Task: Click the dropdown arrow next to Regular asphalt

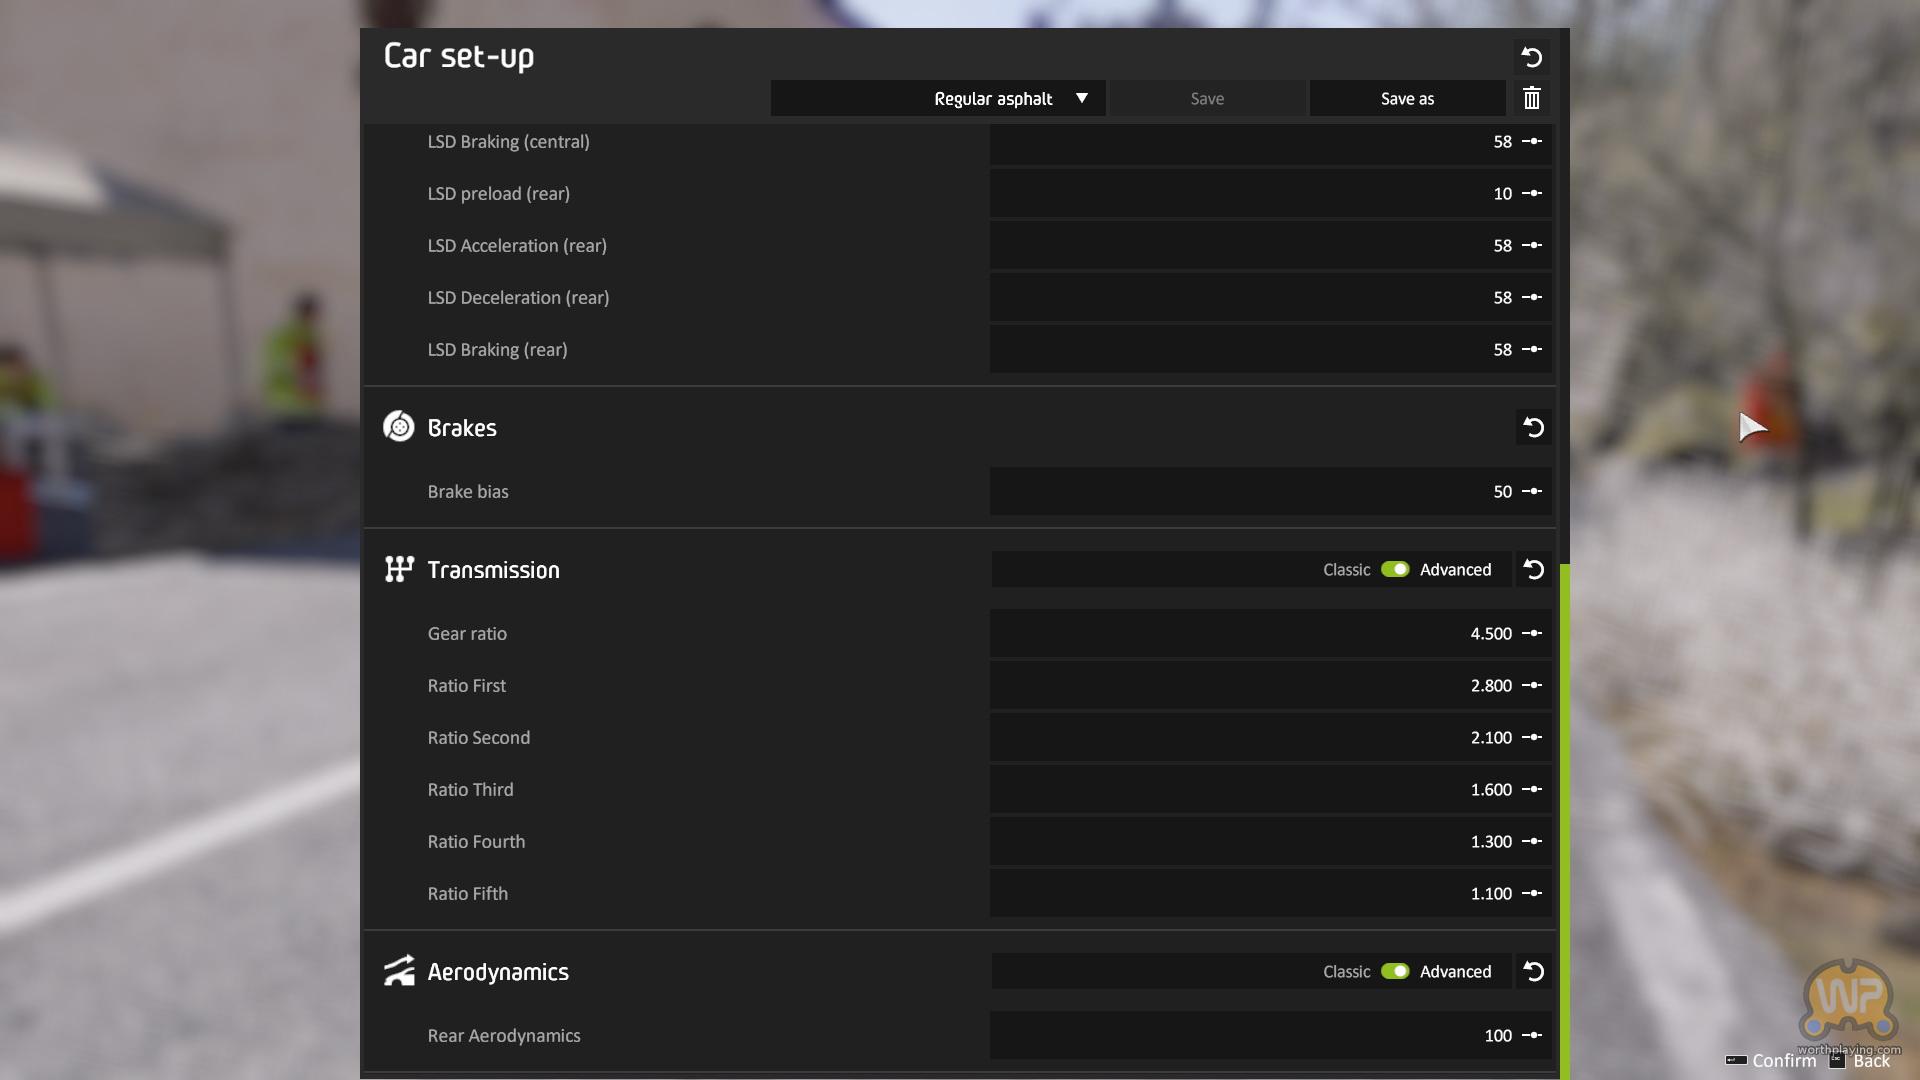Action: point(1081,98)
